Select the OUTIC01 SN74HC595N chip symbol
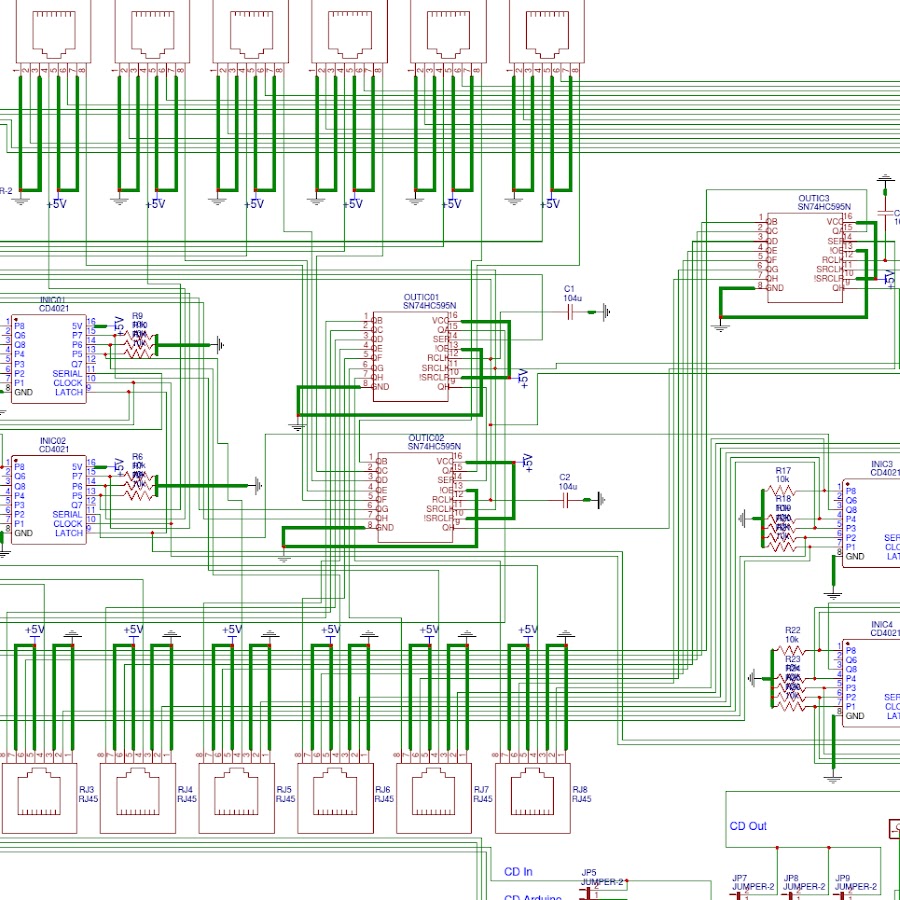The width and height of the screenshot is (900, 900). [x=412, y=356]
